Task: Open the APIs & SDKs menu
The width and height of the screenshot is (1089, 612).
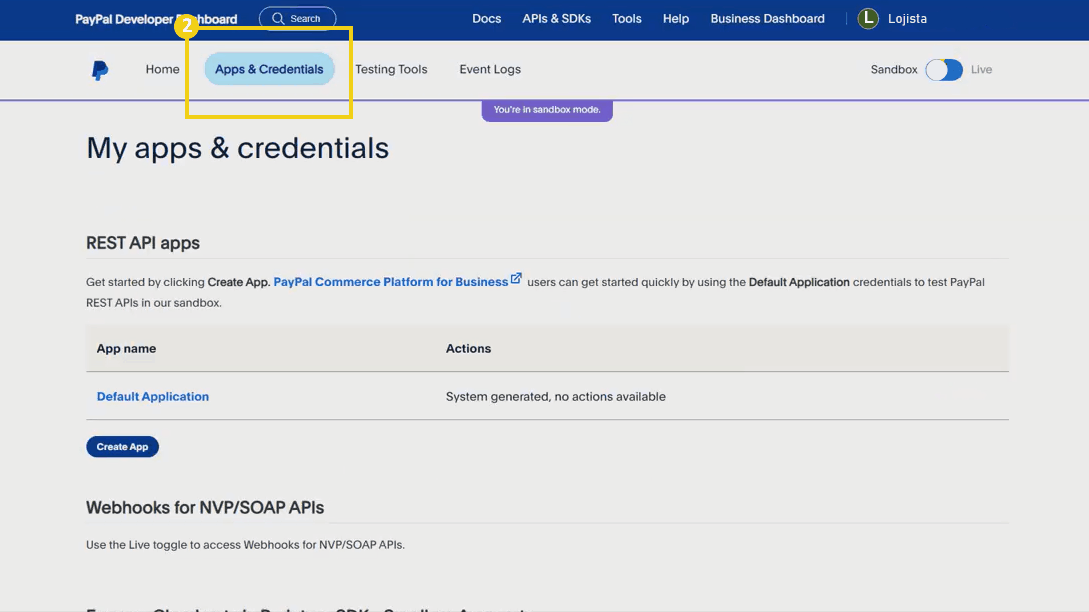Action: (x=556, y=19)
